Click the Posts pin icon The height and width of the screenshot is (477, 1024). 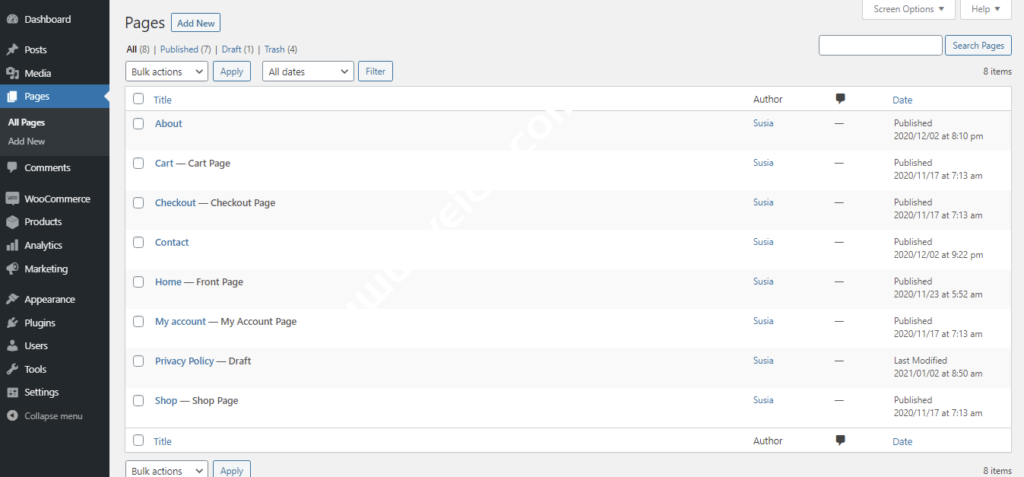tap(12, 50)
